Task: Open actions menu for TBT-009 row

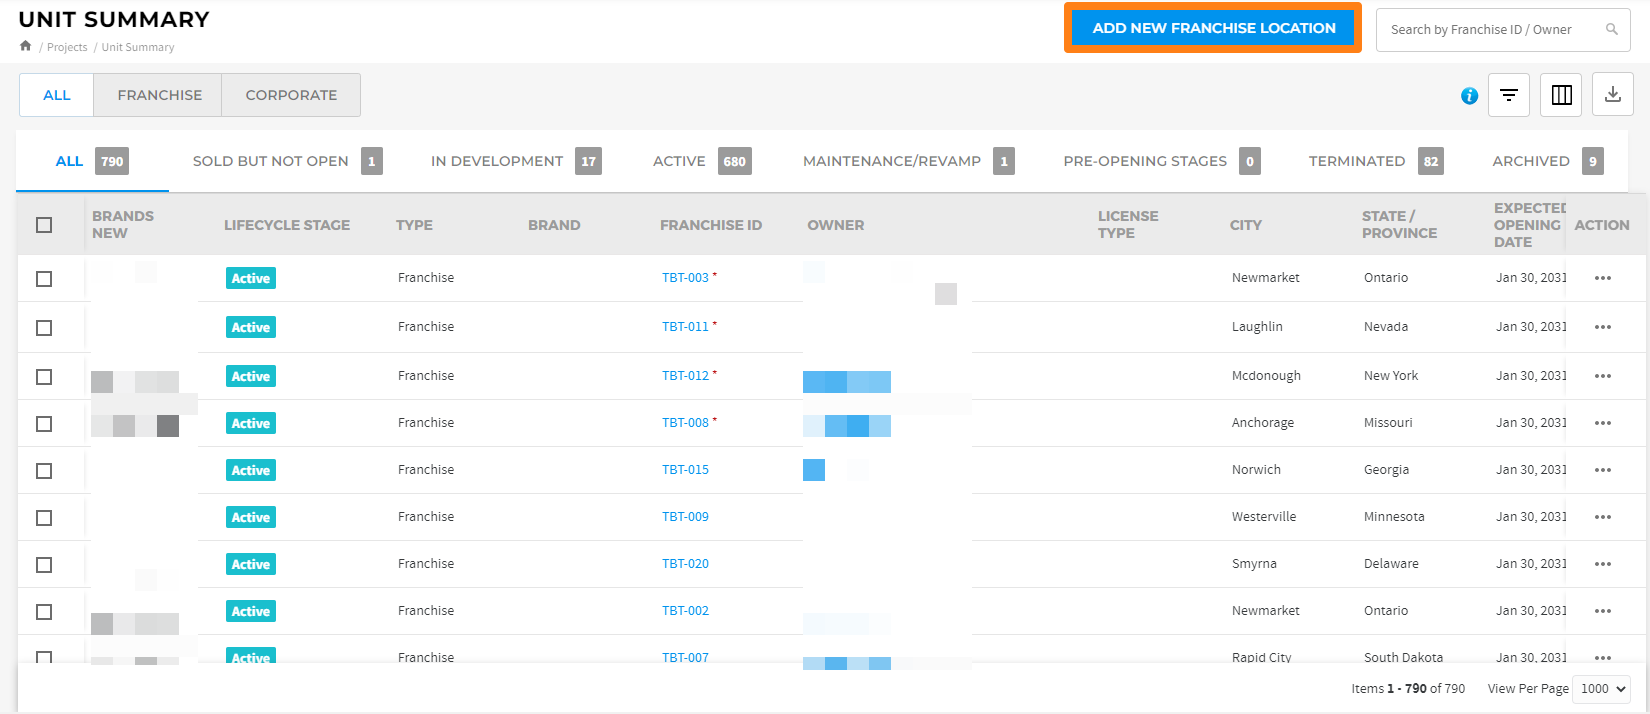Action: click(x=1603, y=517)
